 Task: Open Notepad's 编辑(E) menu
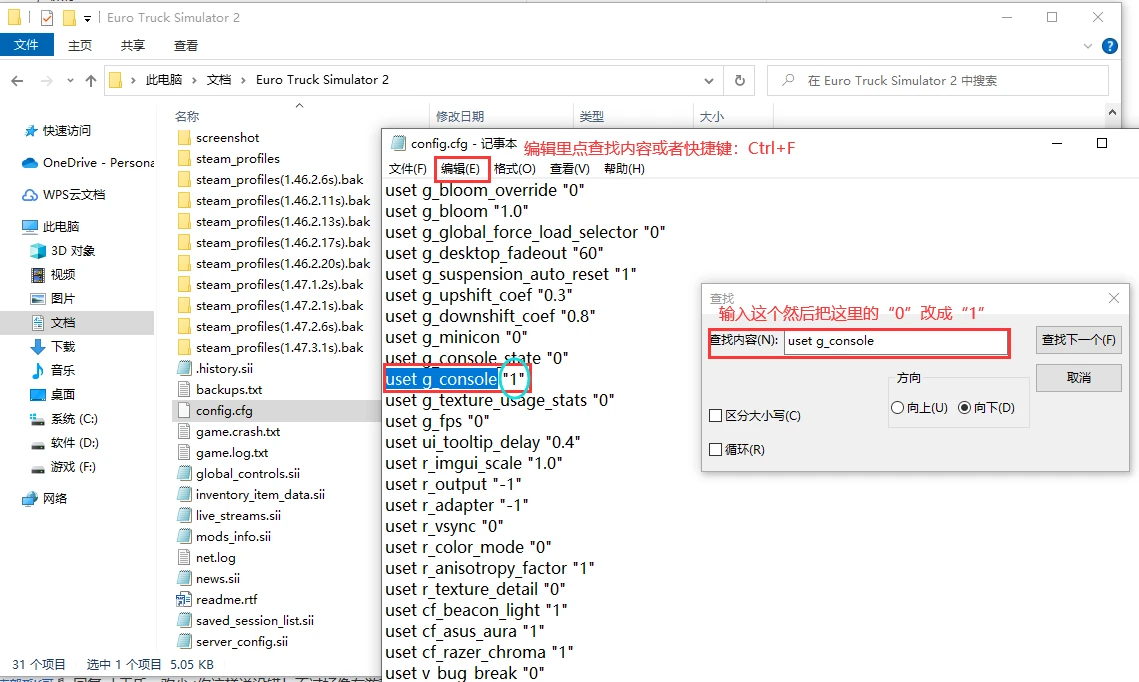pos(461,169)
